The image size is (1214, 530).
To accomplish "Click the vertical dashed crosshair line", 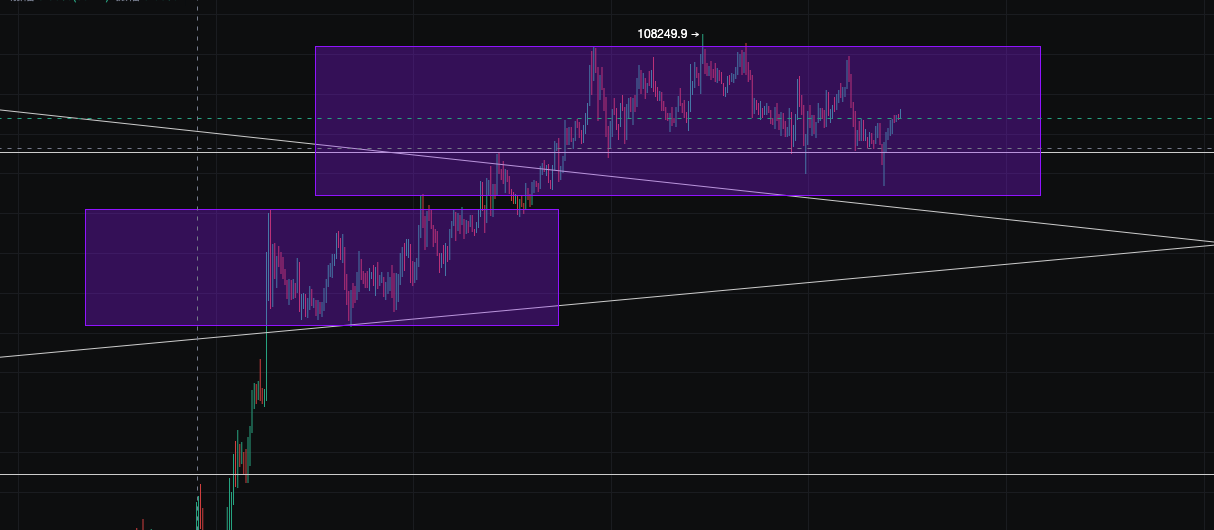I will click(197, 420).
